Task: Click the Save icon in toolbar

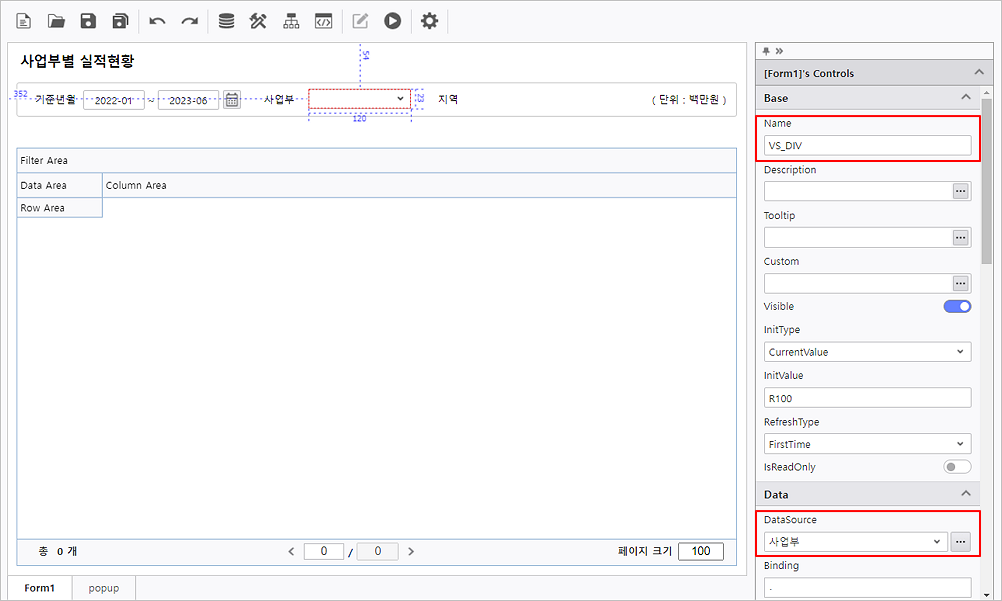Action: click(88, 21)
